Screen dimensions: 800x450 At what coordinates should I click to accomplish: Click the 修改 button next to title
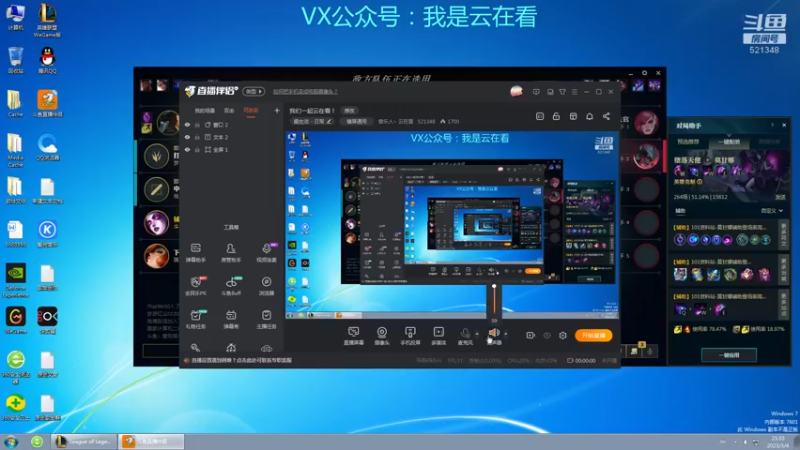[x=349, y=111]
